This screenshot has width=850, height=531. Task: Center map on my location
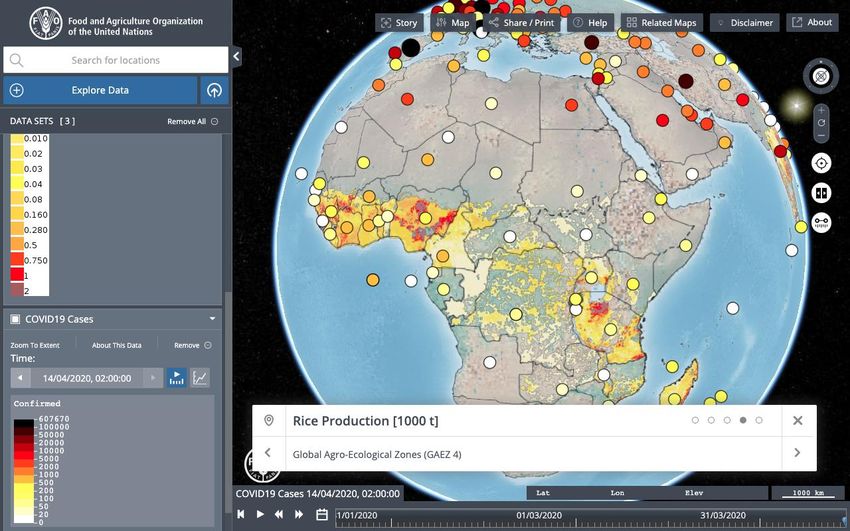[821, 163]
